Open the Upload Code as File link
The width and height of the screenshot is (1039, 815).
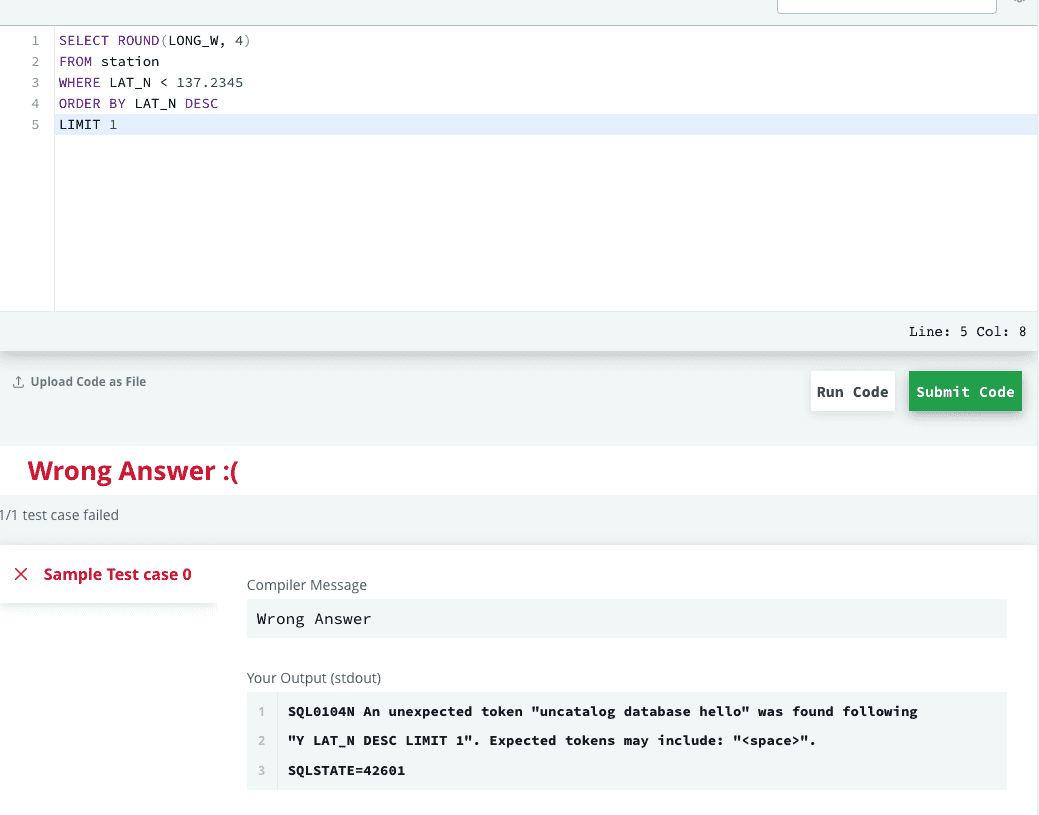88,382
